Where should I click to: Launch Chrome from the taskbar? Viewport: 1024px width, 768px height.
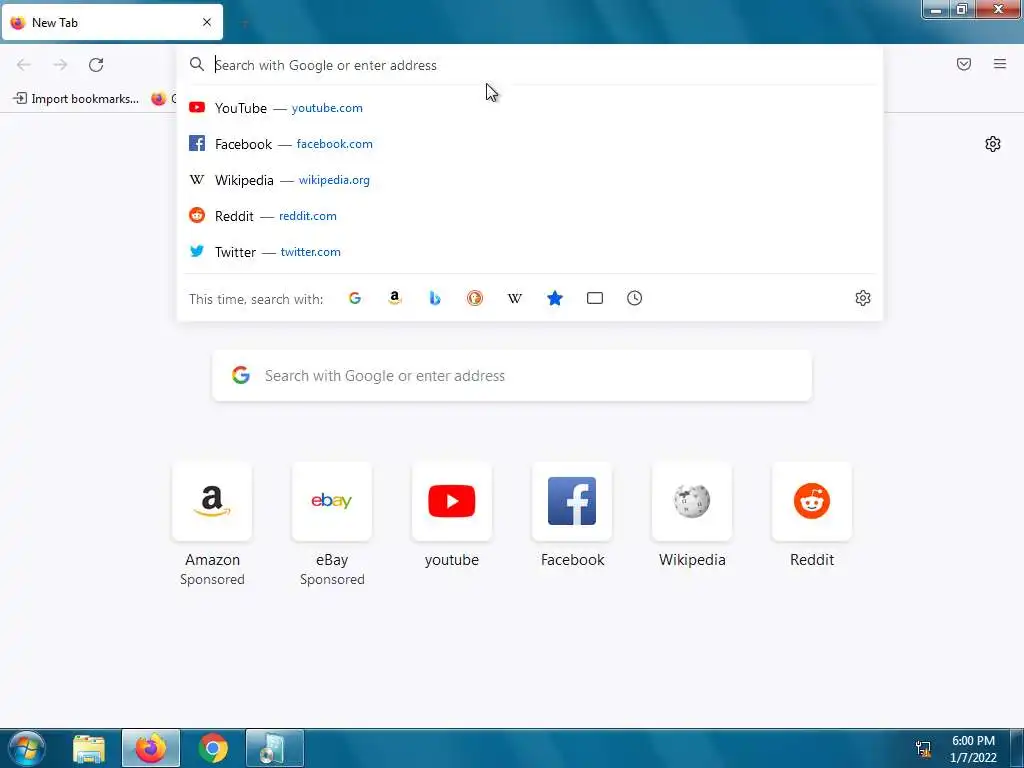click(x=213, y=748)
